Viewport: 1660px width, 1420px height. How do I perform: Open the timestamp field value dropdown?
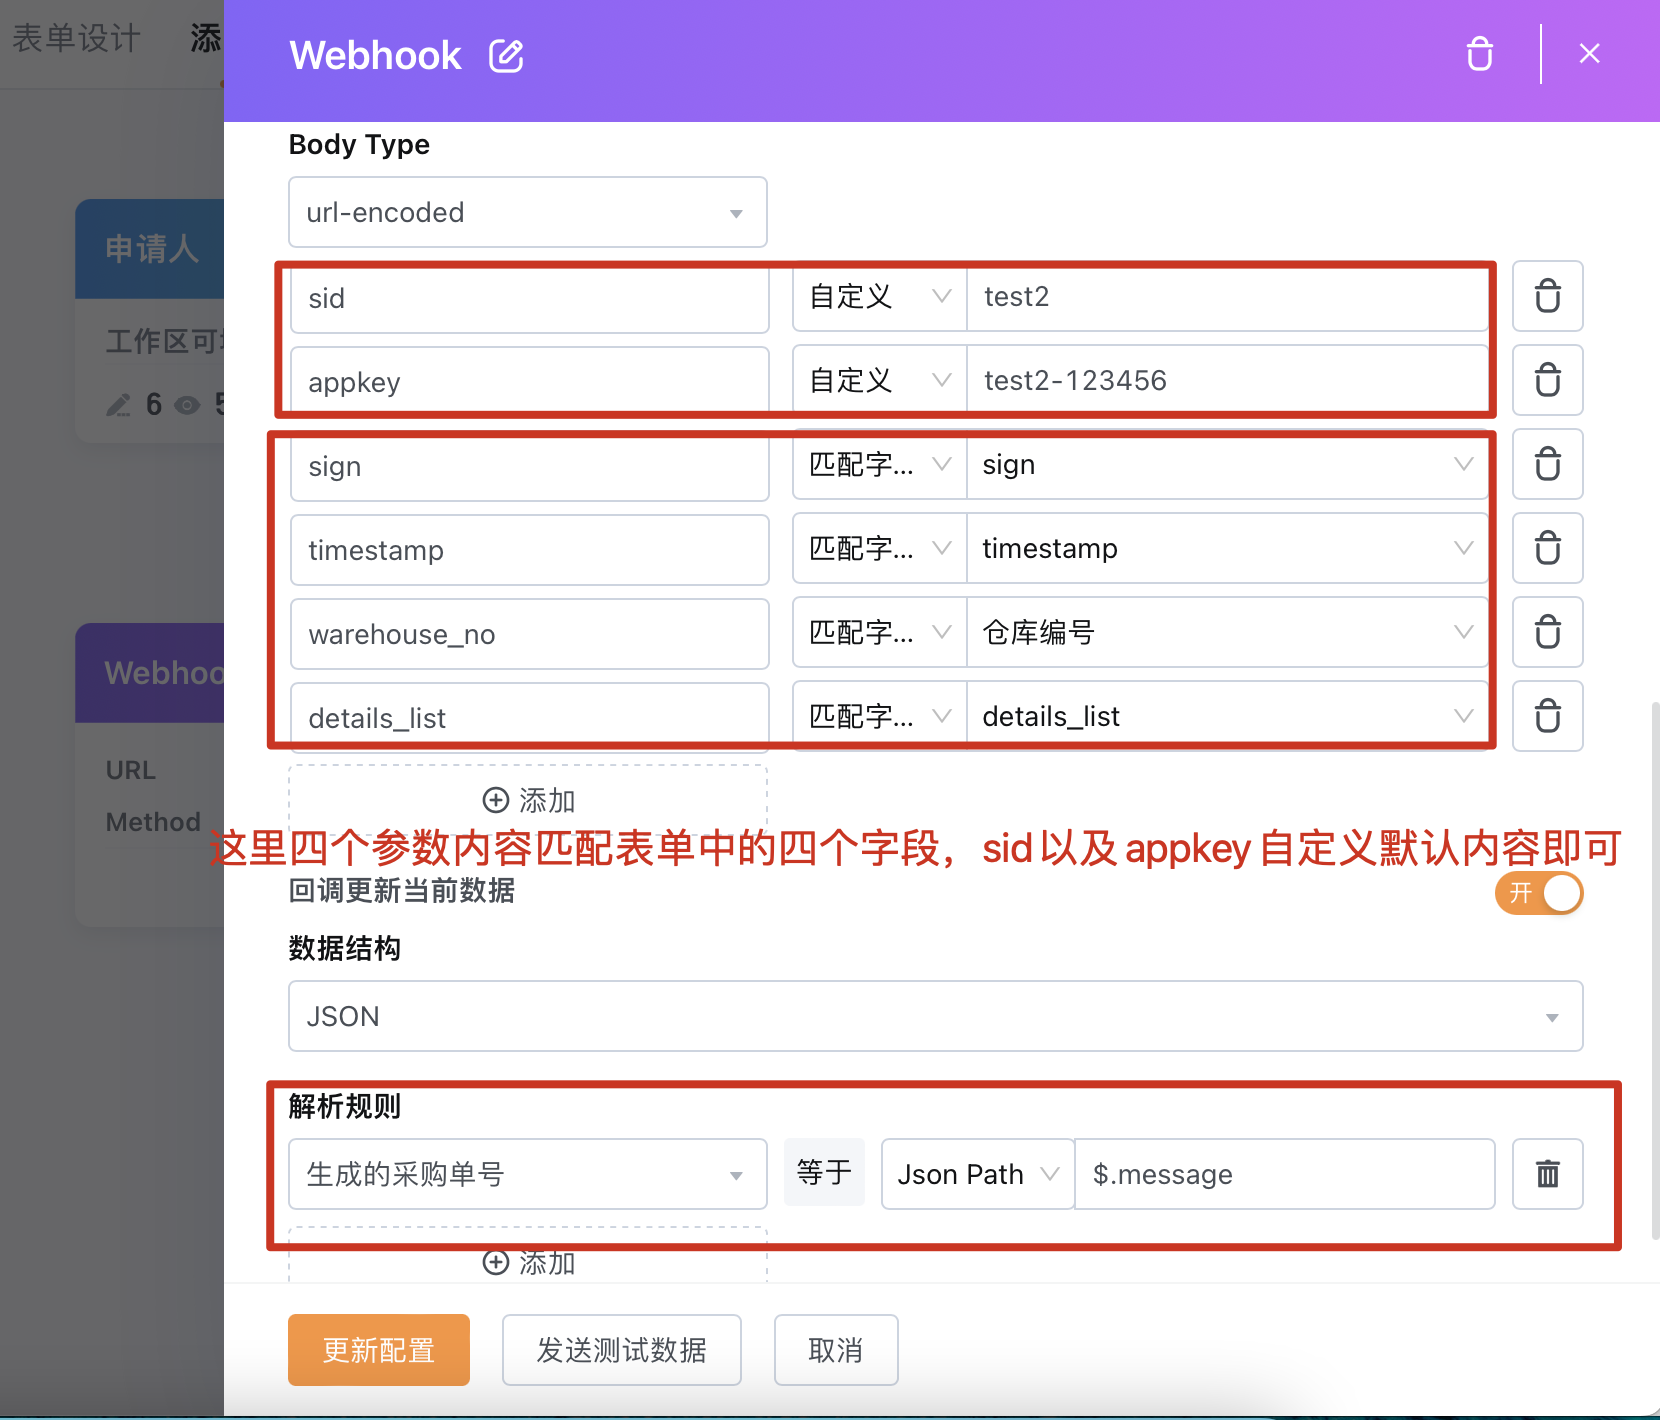pyautogui.click(x=1227, y=548)
